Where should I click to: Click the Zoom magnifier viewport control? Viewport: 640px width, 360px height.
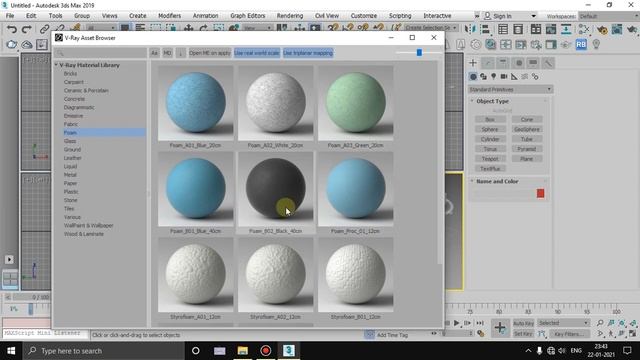[600, 323]
